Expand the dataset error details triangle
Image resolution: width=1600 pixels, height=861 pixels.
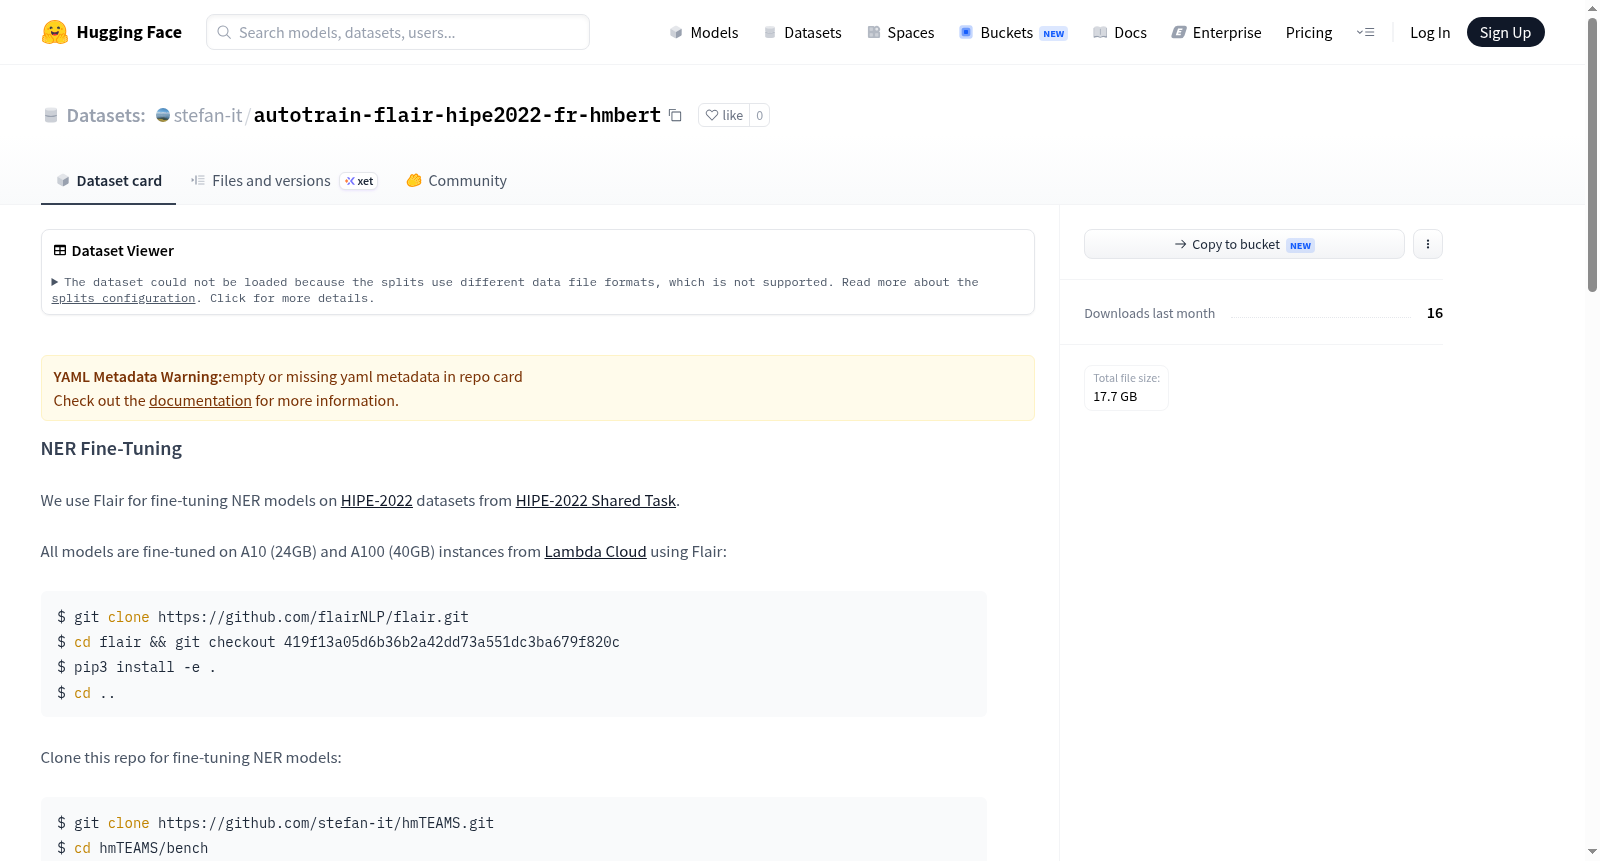(x=55, y=283)
